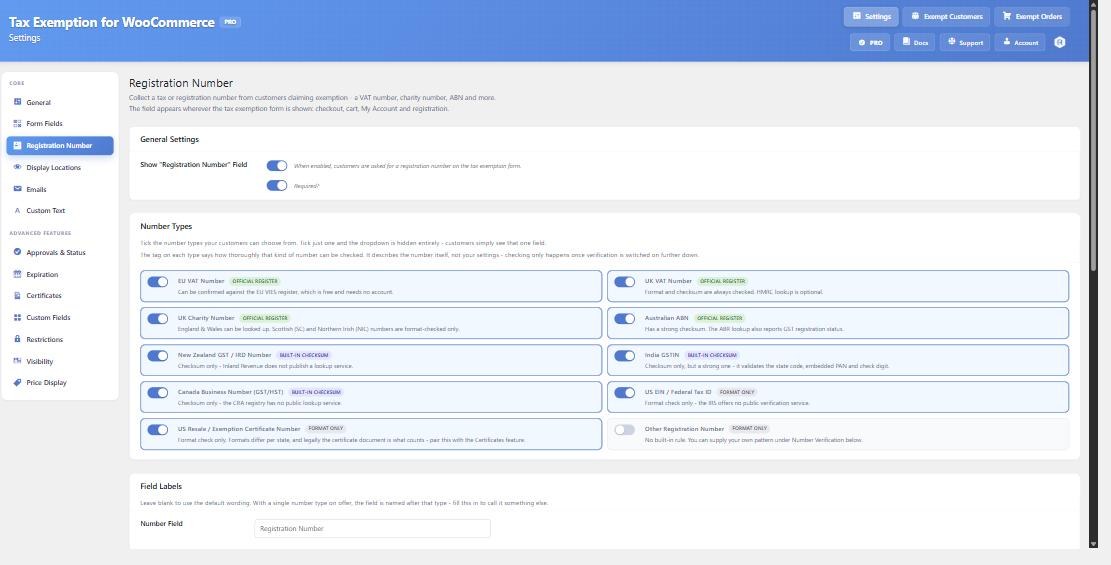The image size is (1111, 565).
Task: Turn off the UK Charity Number toggle
Action: 157,318
